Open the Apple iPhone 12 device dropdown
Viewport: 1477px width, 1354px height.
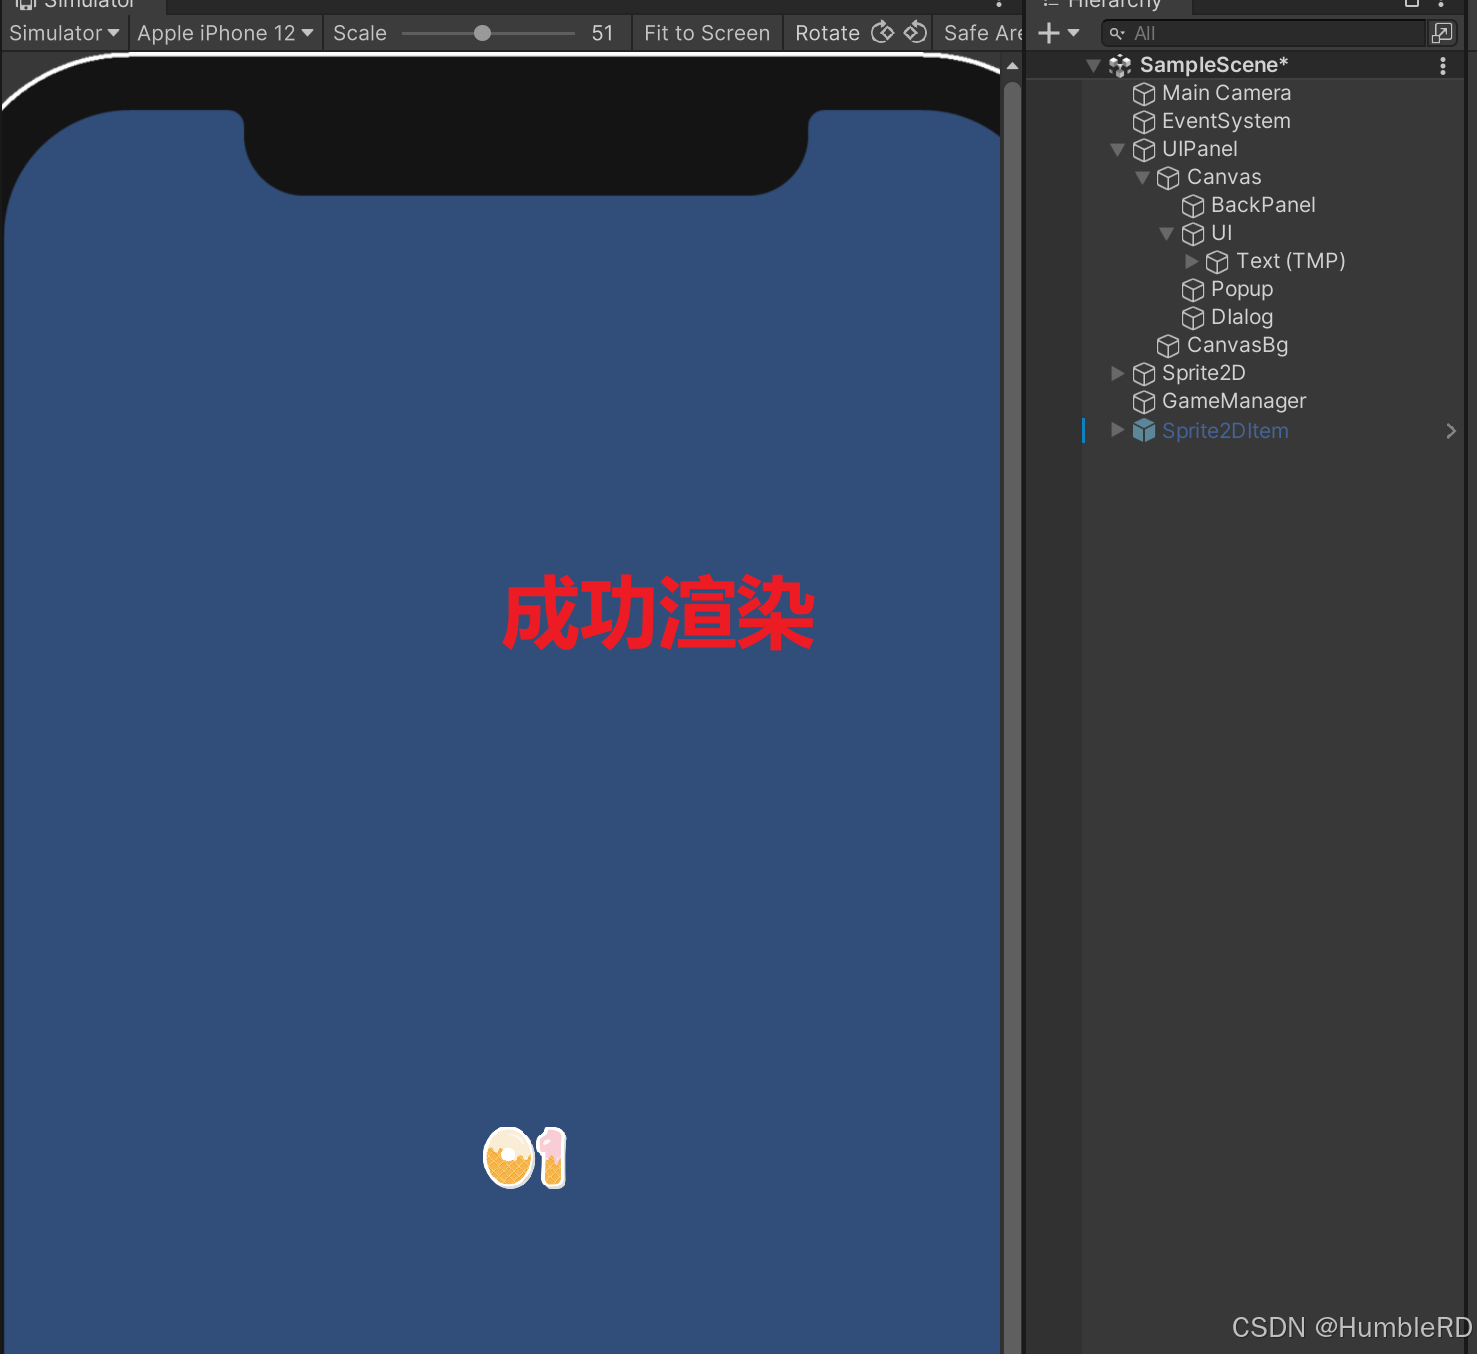point(225,33)
